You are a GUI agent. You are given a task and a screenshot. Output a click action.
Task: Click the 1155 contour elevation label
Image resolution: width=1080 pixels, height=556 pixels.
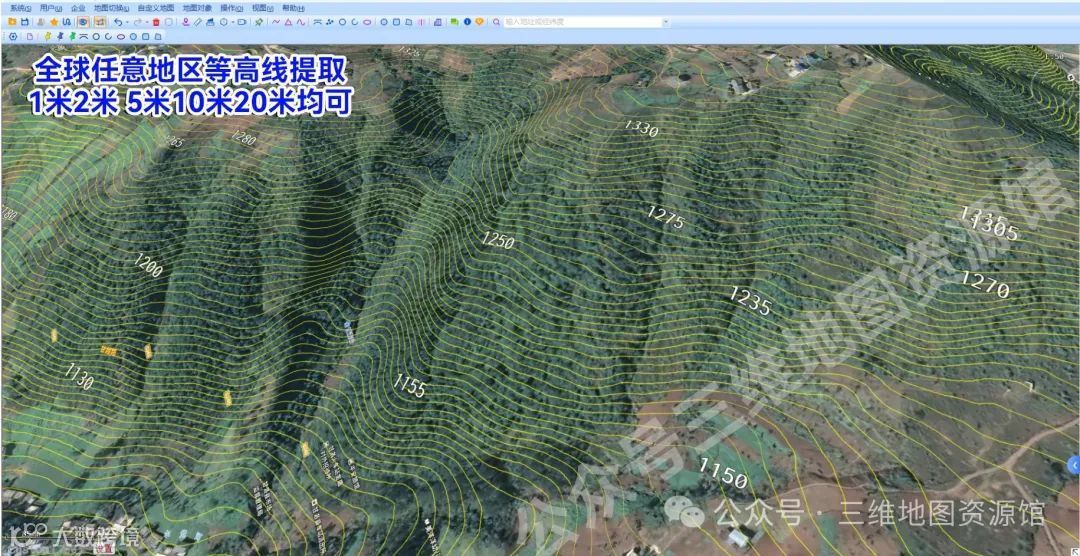coord(410,384)
